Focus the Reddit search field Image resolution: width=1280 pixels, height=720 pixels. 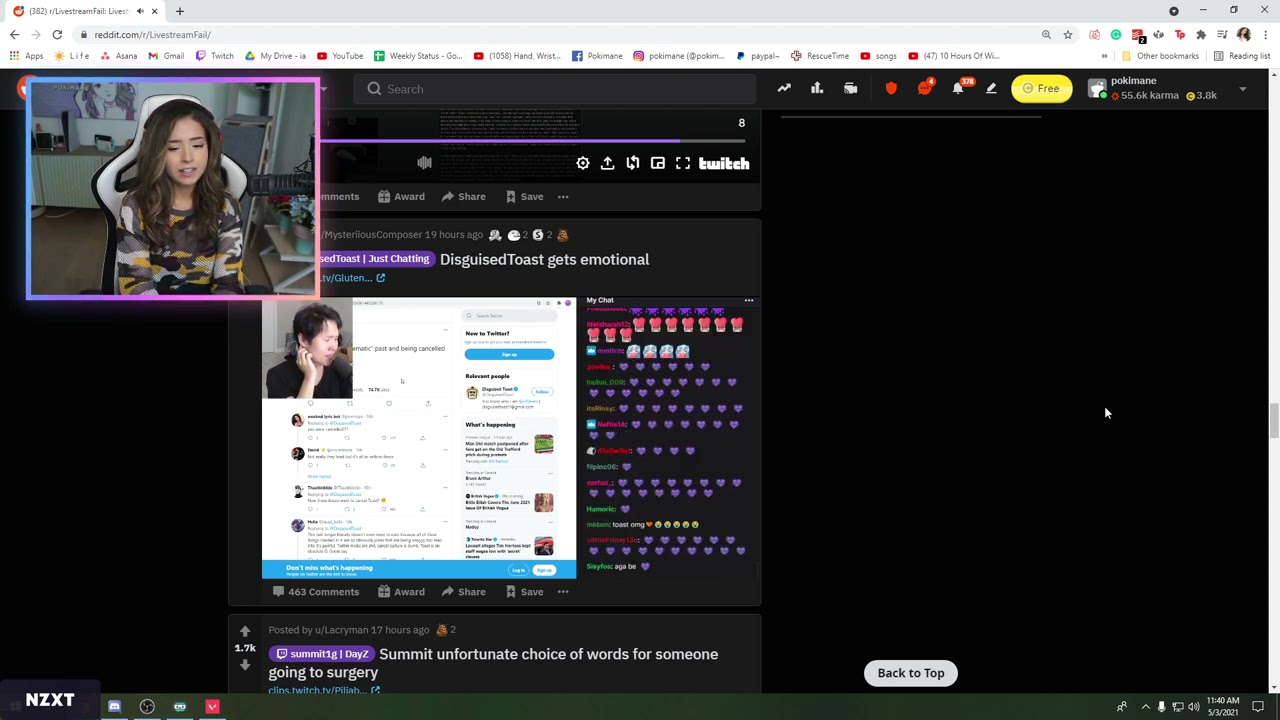[555, 89]
